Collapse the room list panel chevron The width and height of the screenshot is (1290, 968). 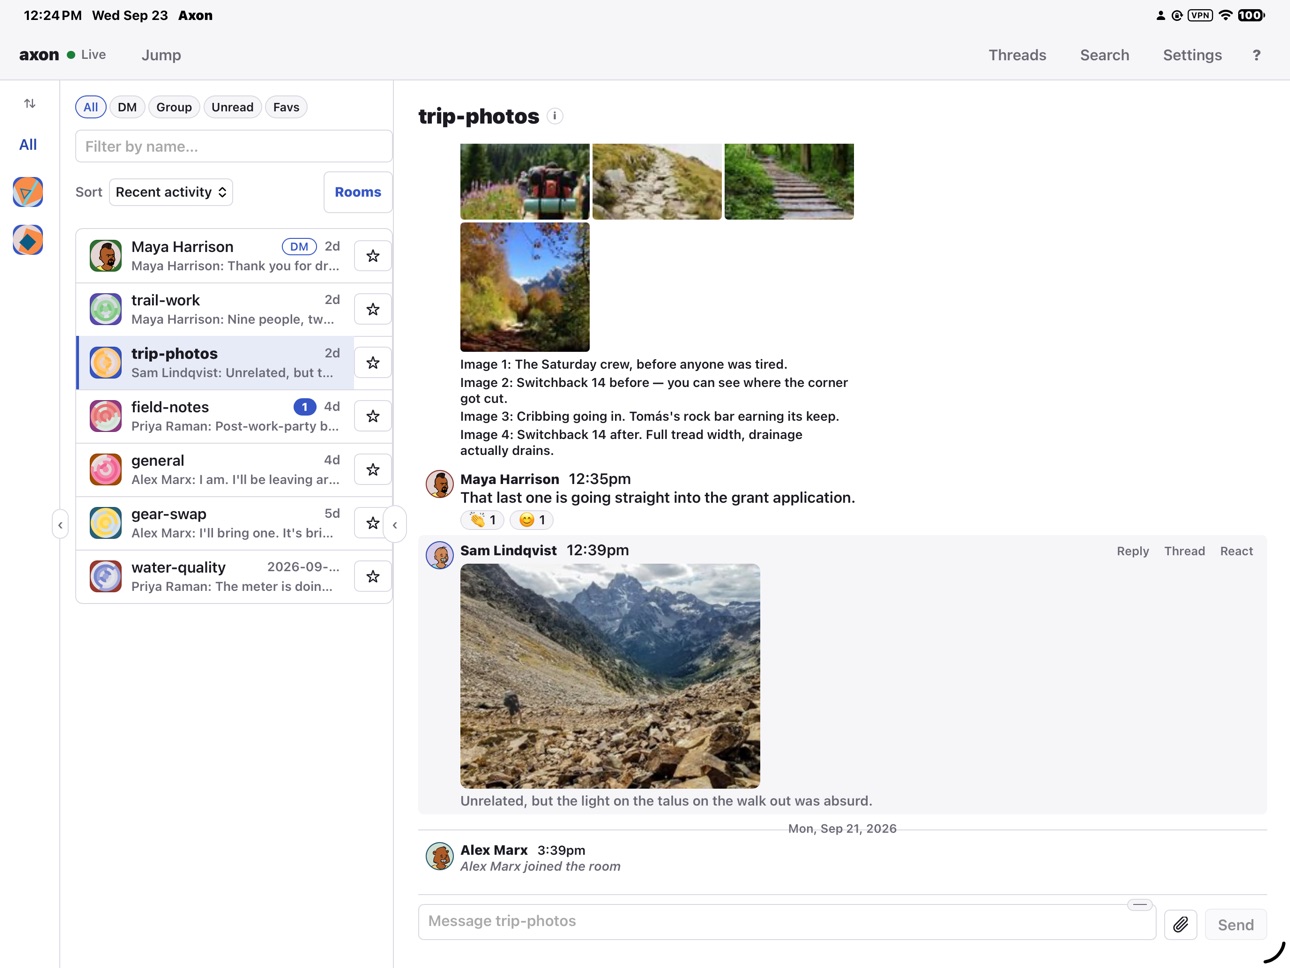point(395,525)
